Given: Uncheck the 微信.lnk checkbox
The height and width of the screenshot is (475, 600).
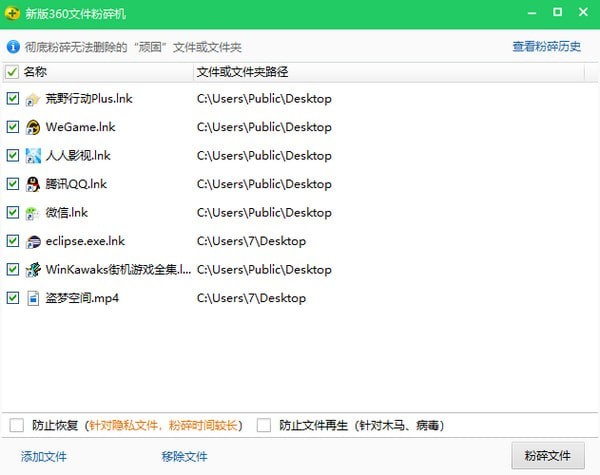Looking at the screenshot, I should click(13, 212).
